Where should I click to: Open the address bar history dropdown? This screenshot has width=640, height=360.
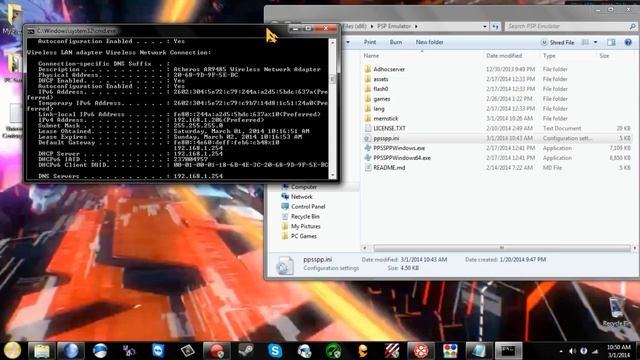click(x=484, y=26)
